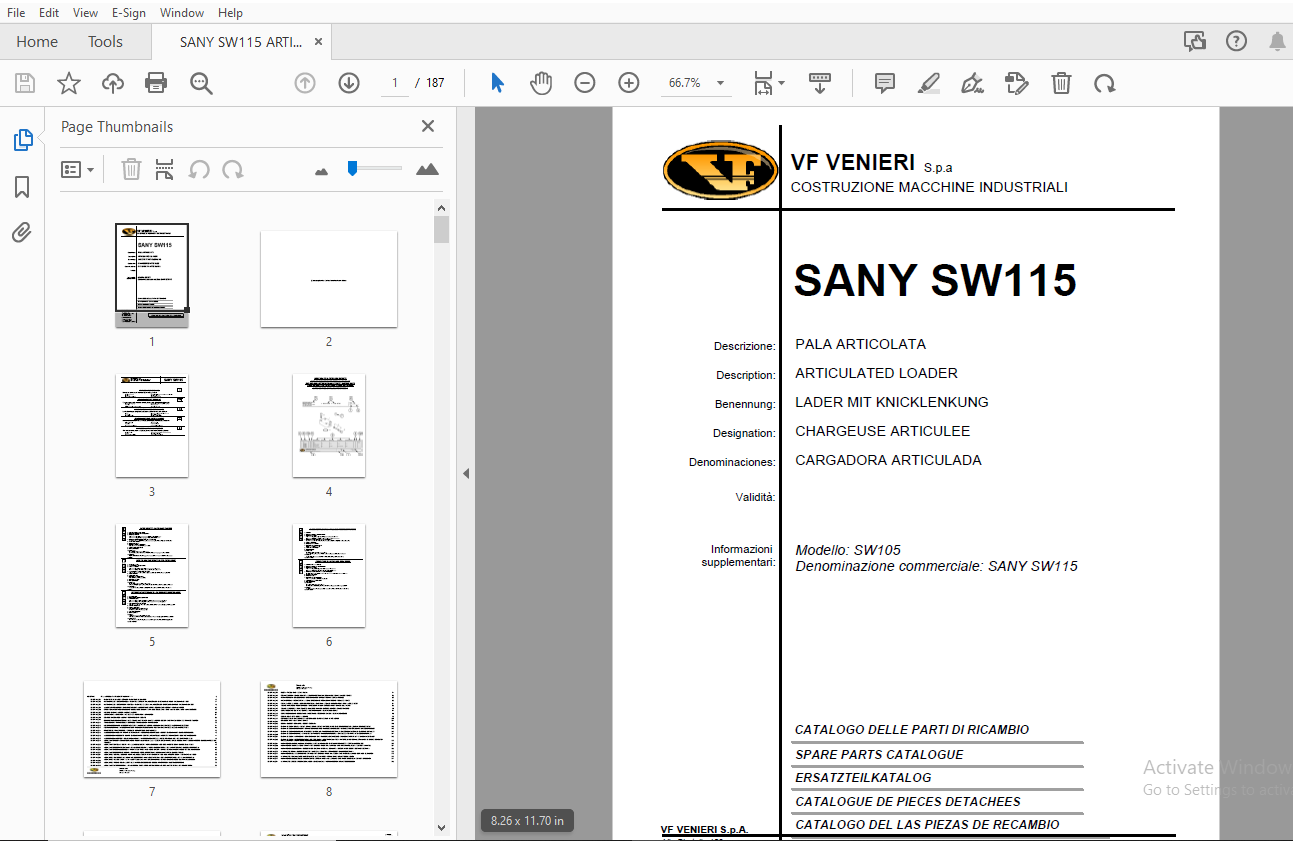
Task: Add a comment sticky note
Action: click(885, 83)
